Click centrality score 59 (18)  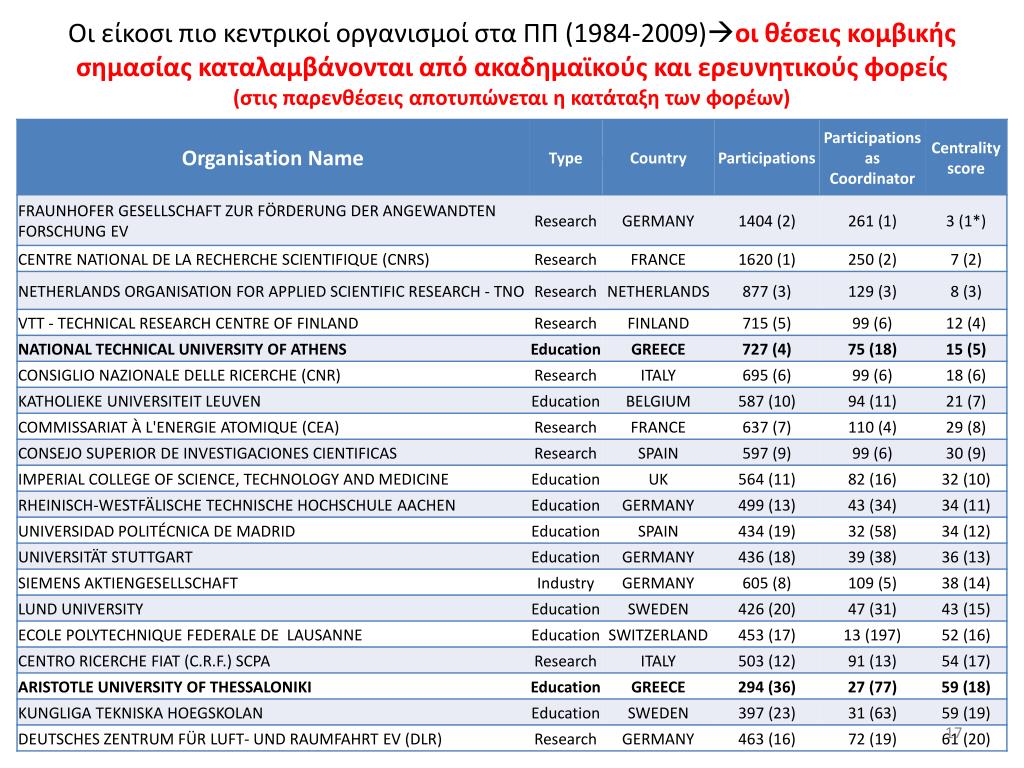[x=966, y=687]
